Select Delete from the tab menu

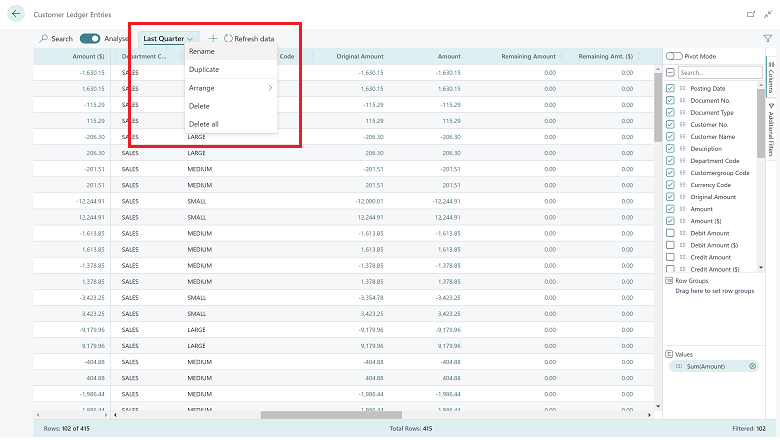[x=231, y=106]
